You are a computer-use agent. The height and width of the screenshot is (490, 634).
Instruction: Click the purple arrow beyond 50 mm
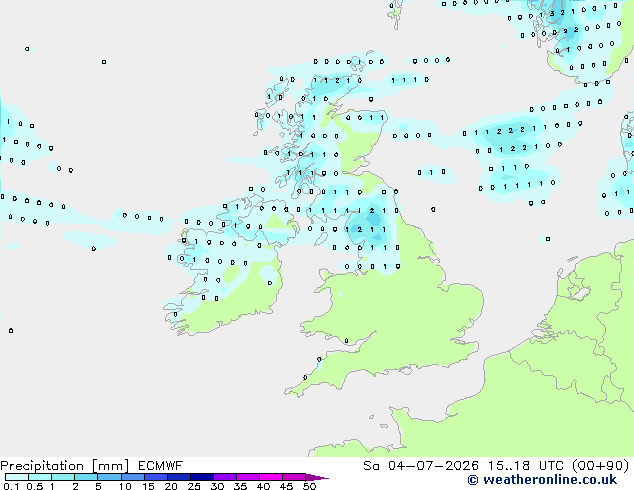(317, 477)
